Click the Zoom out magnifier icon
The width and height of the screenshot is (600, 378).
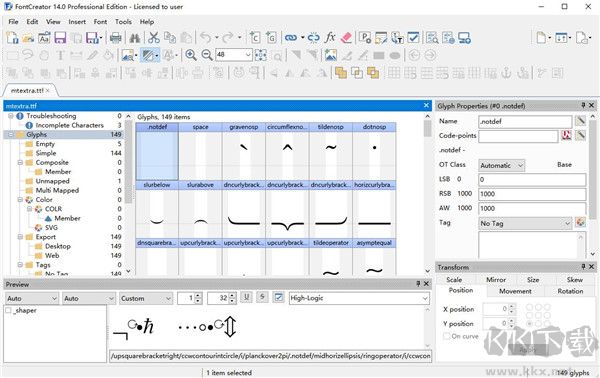pyautogui.click(x=207, y=55)
